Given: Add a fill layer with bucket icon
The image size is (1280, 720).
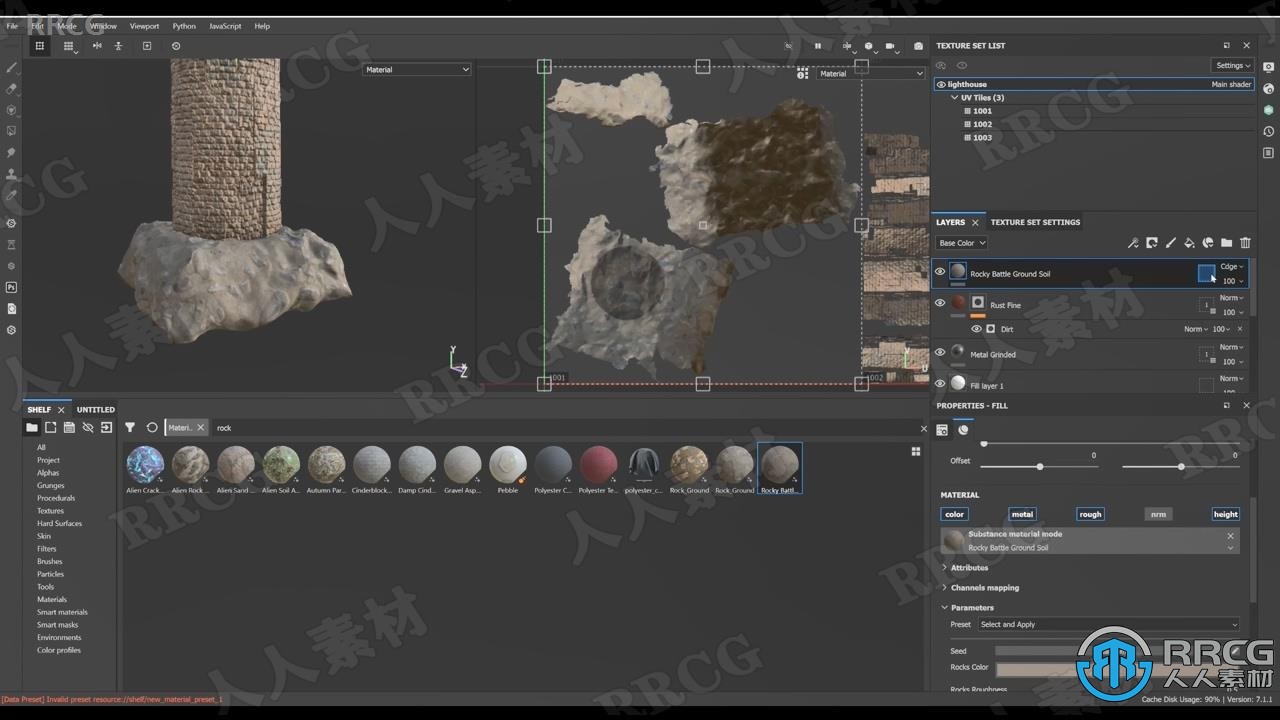Looking at the screenshot, I should (x=1189, y=243).
